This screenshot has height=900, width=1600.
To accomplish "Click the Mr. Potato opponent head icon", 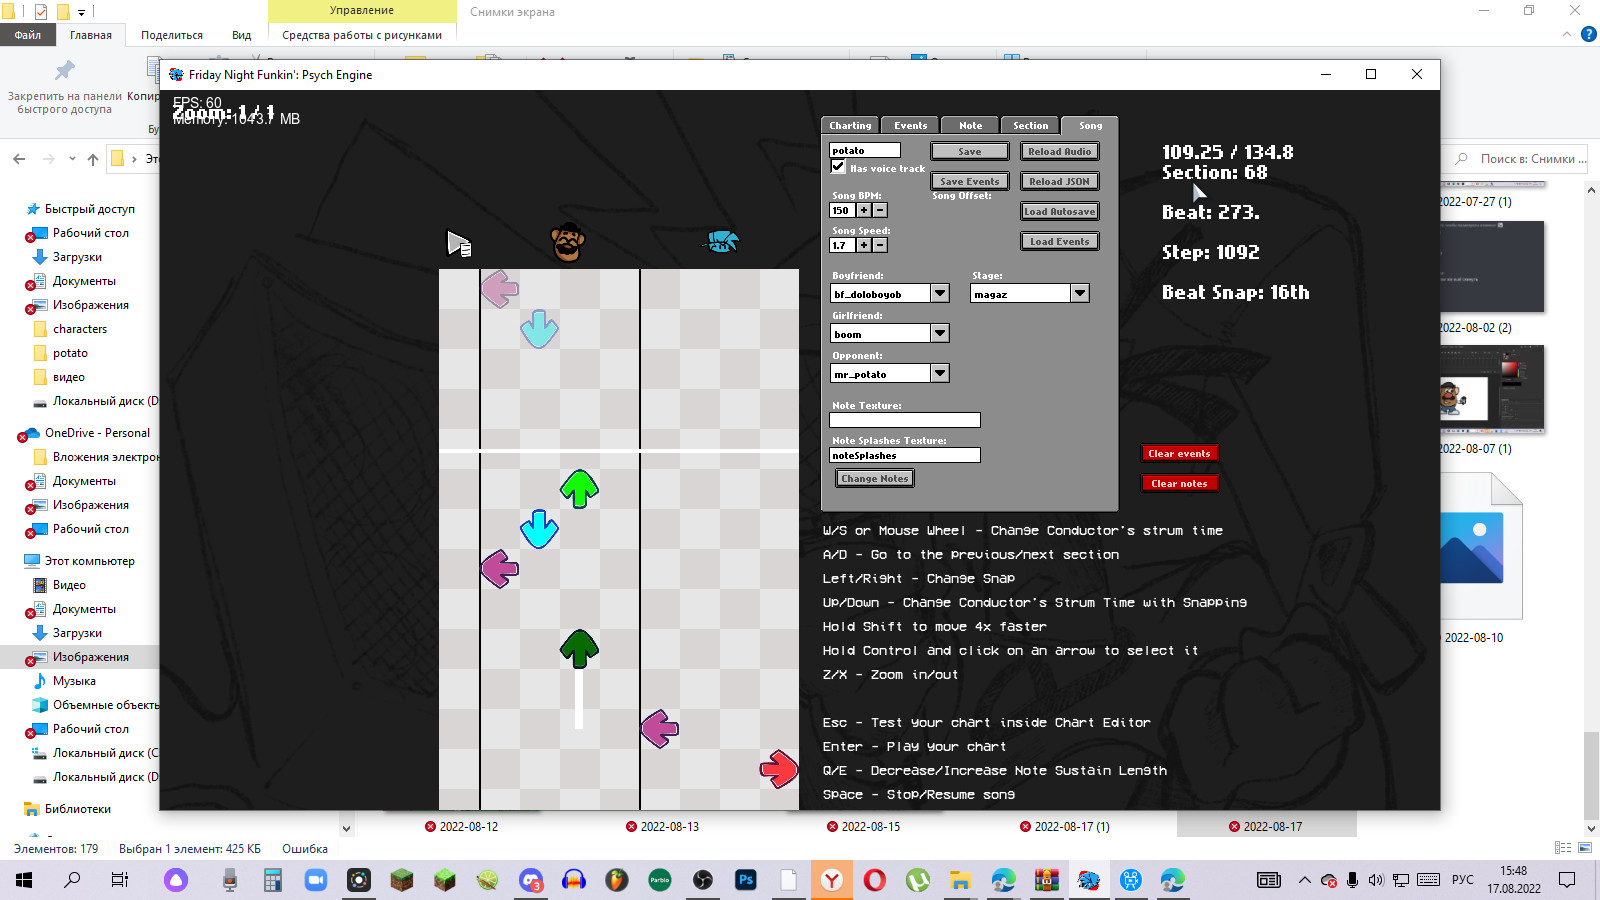I will pyautogui.click(x=568, y=242).
